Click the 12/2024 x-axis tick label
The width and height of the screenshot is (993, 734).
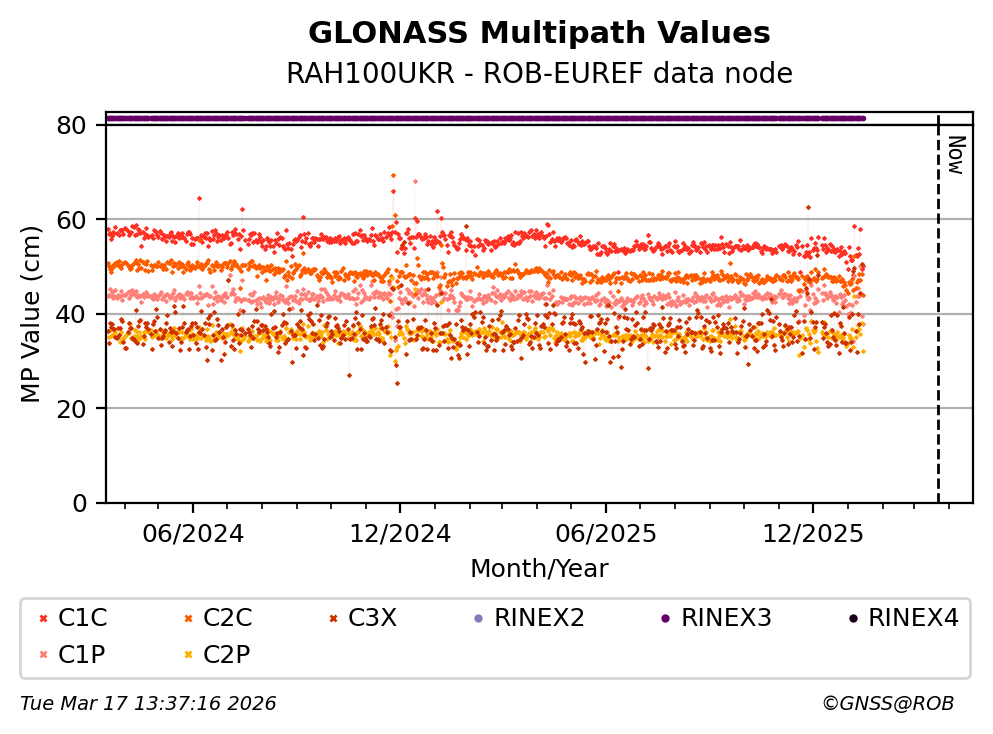click(x=399, y=533)
